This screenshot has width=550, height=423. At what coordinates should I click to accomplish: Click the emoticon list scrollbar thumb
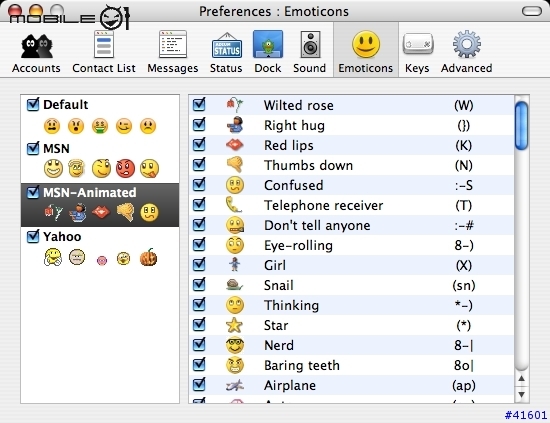521,125
